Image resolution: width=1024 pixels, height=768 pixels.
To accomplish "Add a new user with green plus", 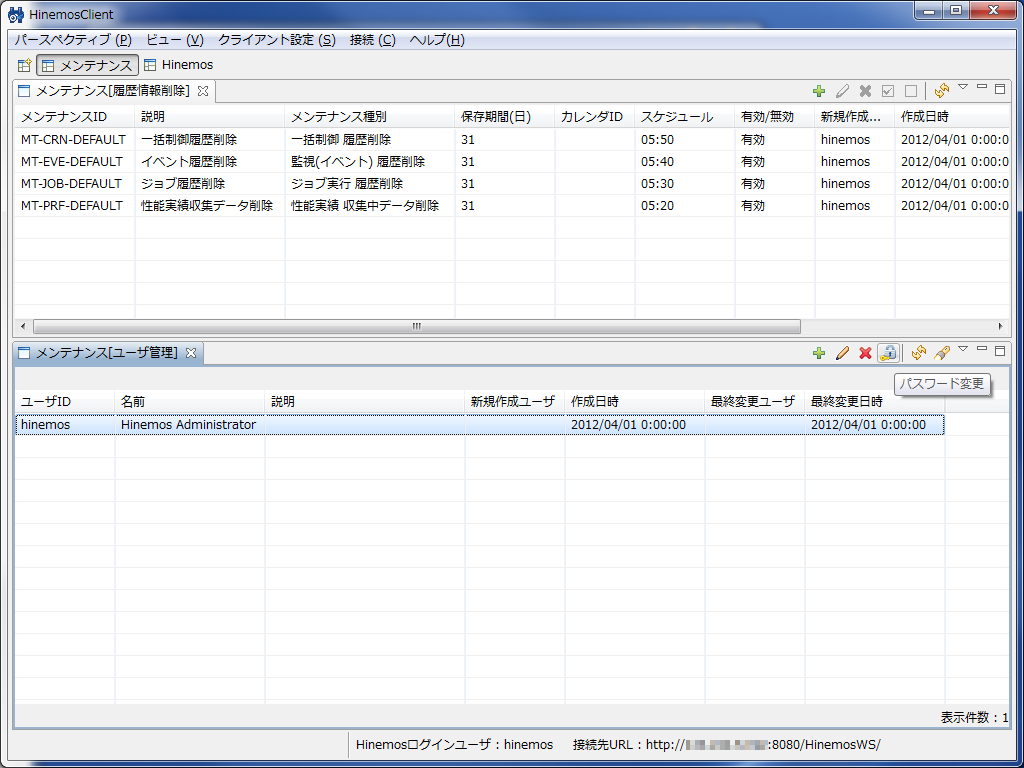I will [x=819, y=353].
